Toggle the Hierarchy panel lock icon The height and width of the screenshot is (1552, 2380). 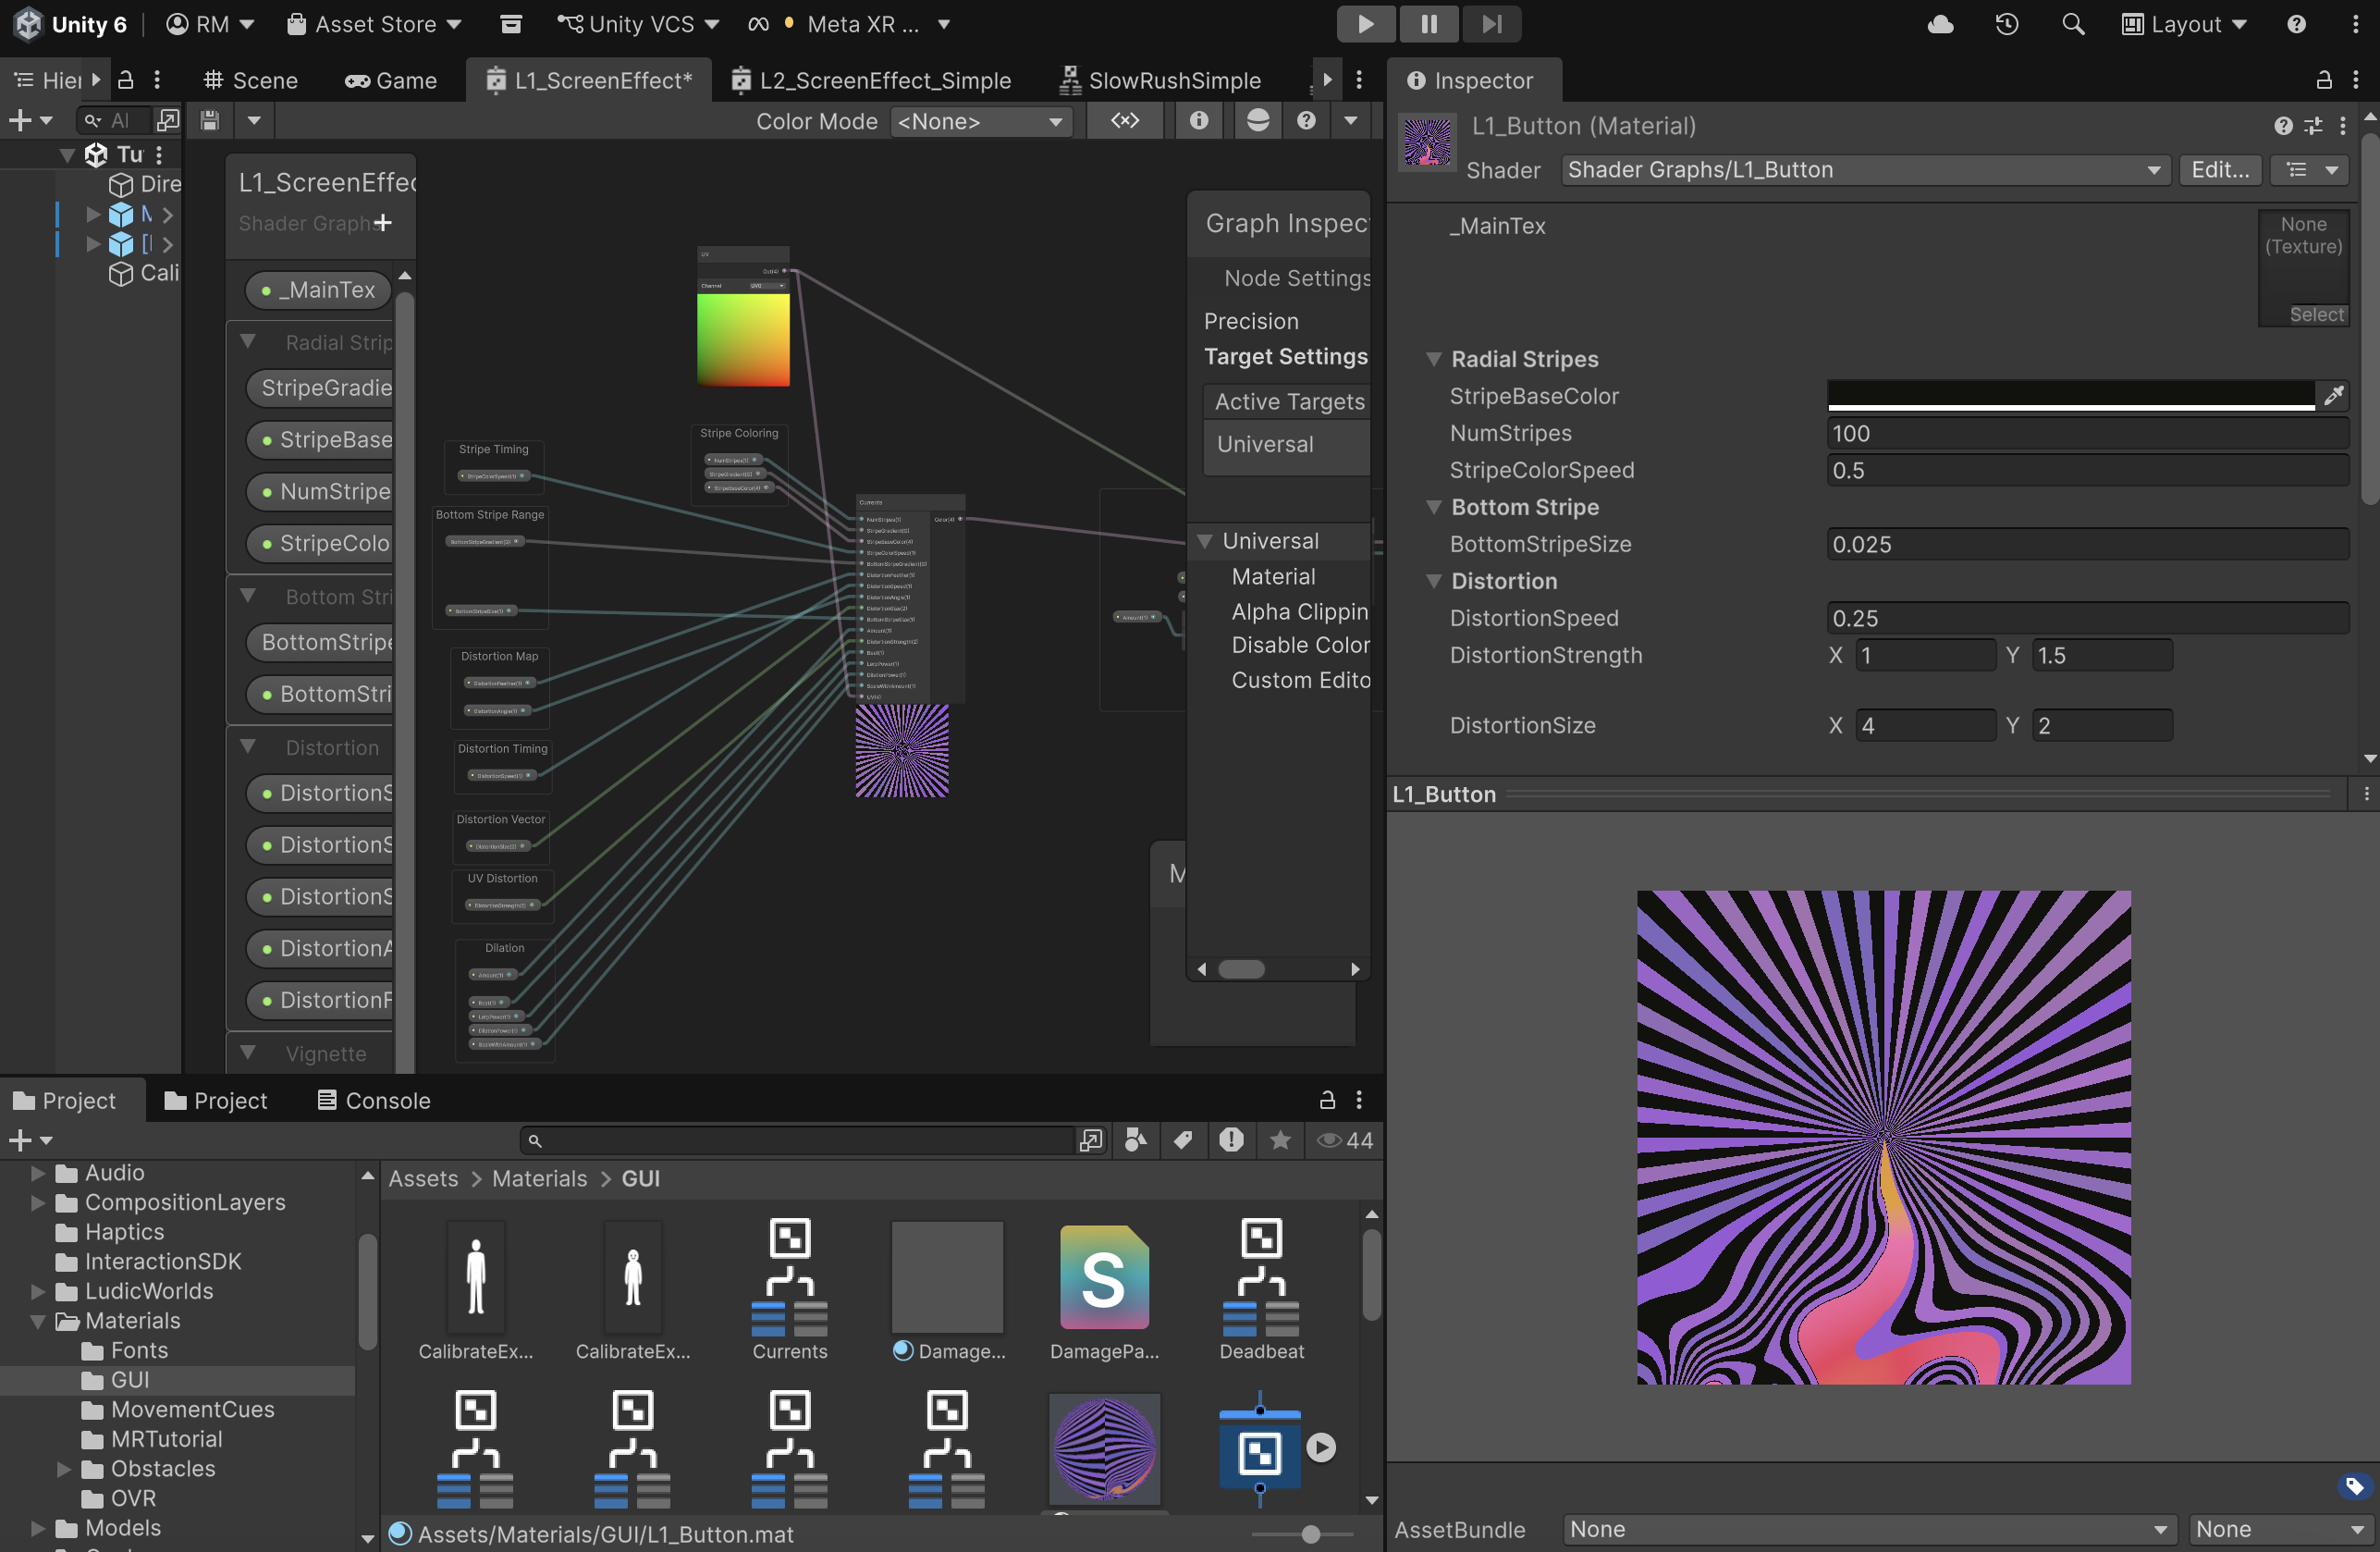pyautogui.click(x=126, y=79)
